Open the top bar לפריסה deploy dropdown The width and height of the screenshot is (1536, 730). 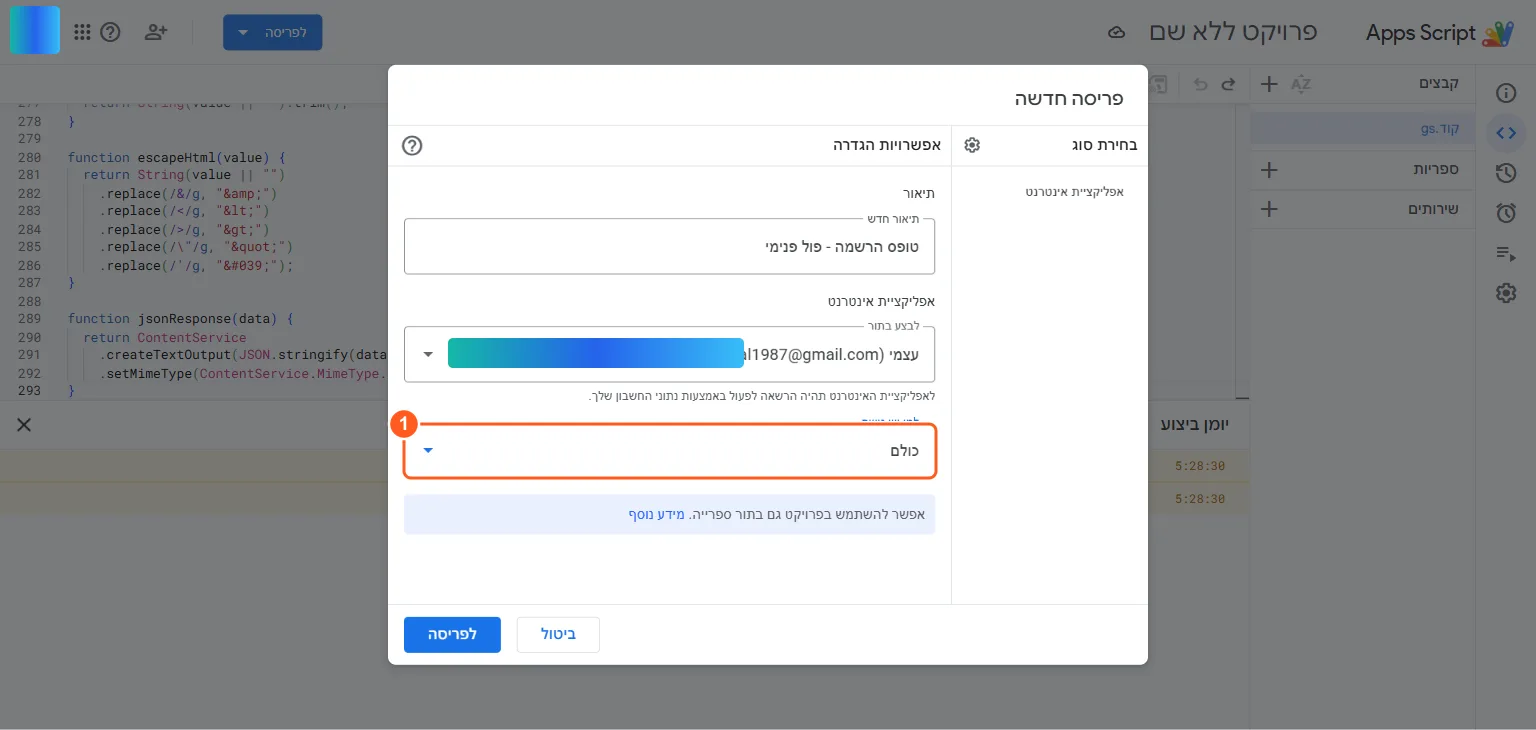pos(272,32)
